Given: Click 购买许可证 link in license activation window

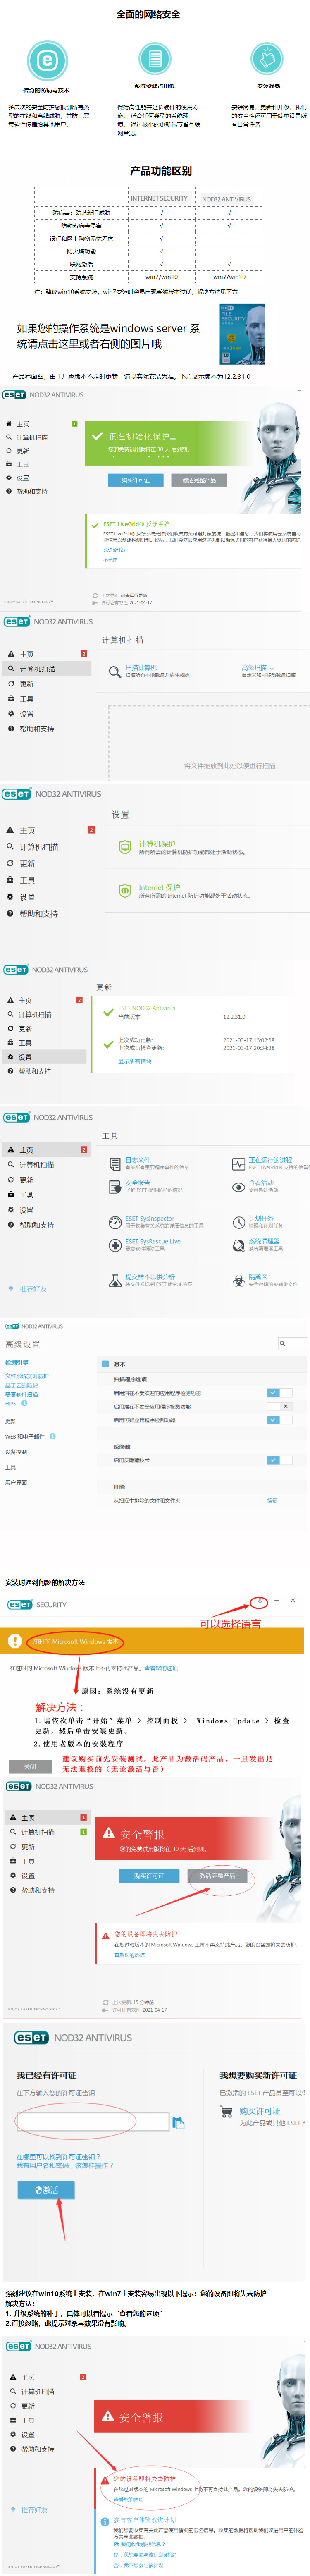Looking at the screenshot, I should tap(259, 2111).
